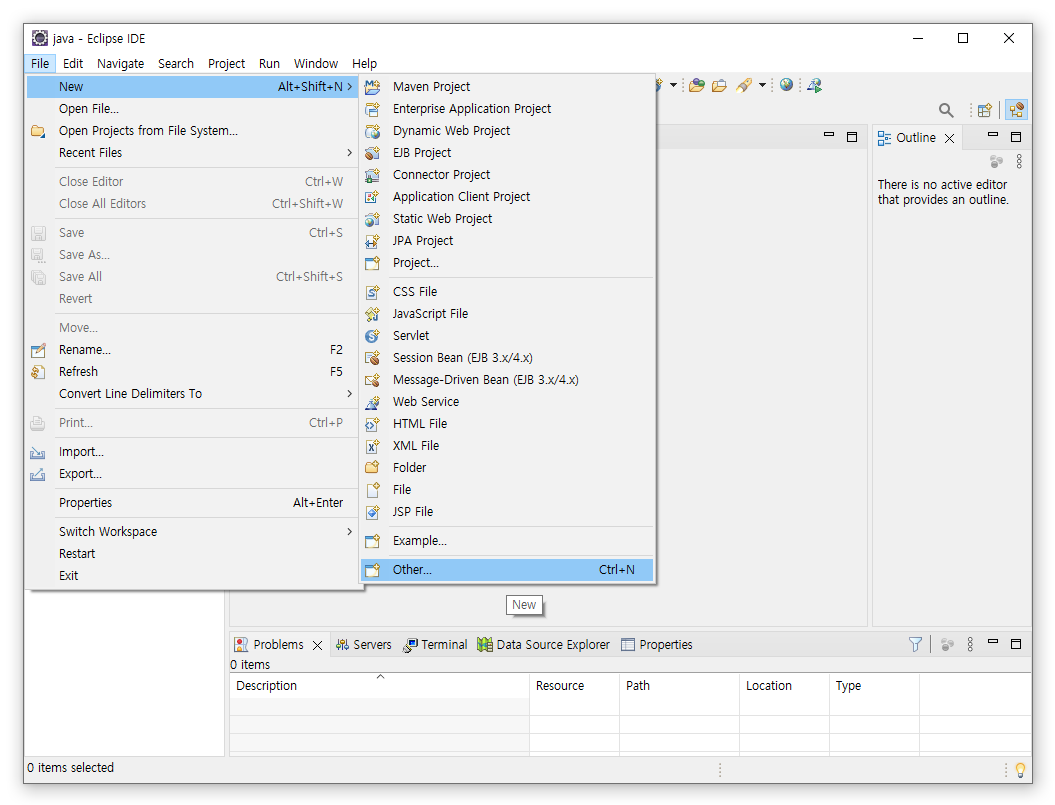Screen dimensions: 1055x805
Task: Open the Window menu
Action: 316,64
